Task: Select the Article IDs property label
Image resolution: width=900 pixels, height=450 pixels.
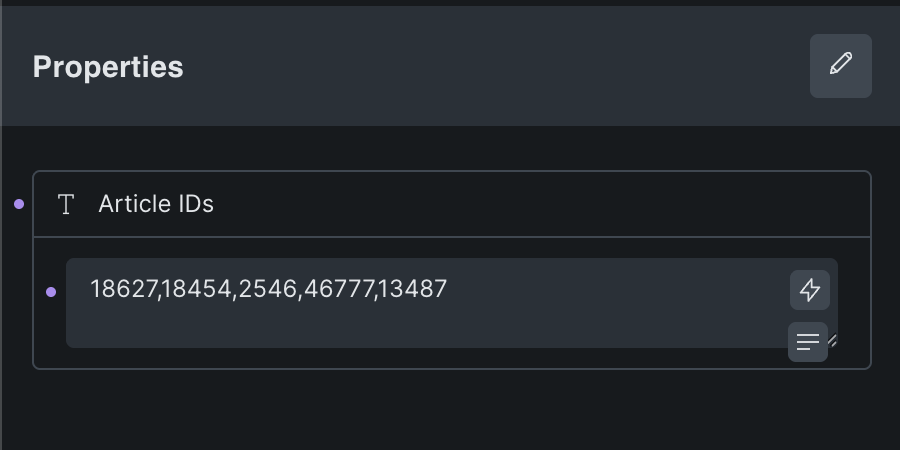Action: [156, 204]
